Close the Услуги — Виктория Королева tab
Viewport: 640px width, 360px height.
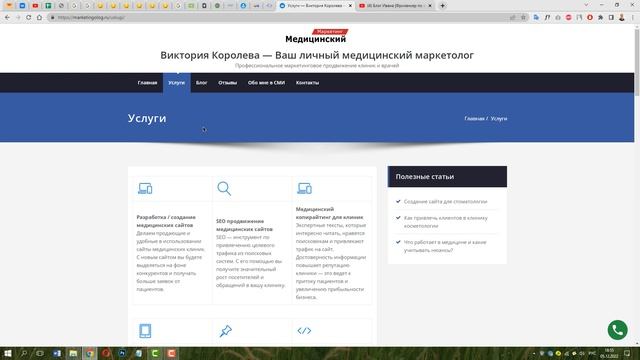350,6
